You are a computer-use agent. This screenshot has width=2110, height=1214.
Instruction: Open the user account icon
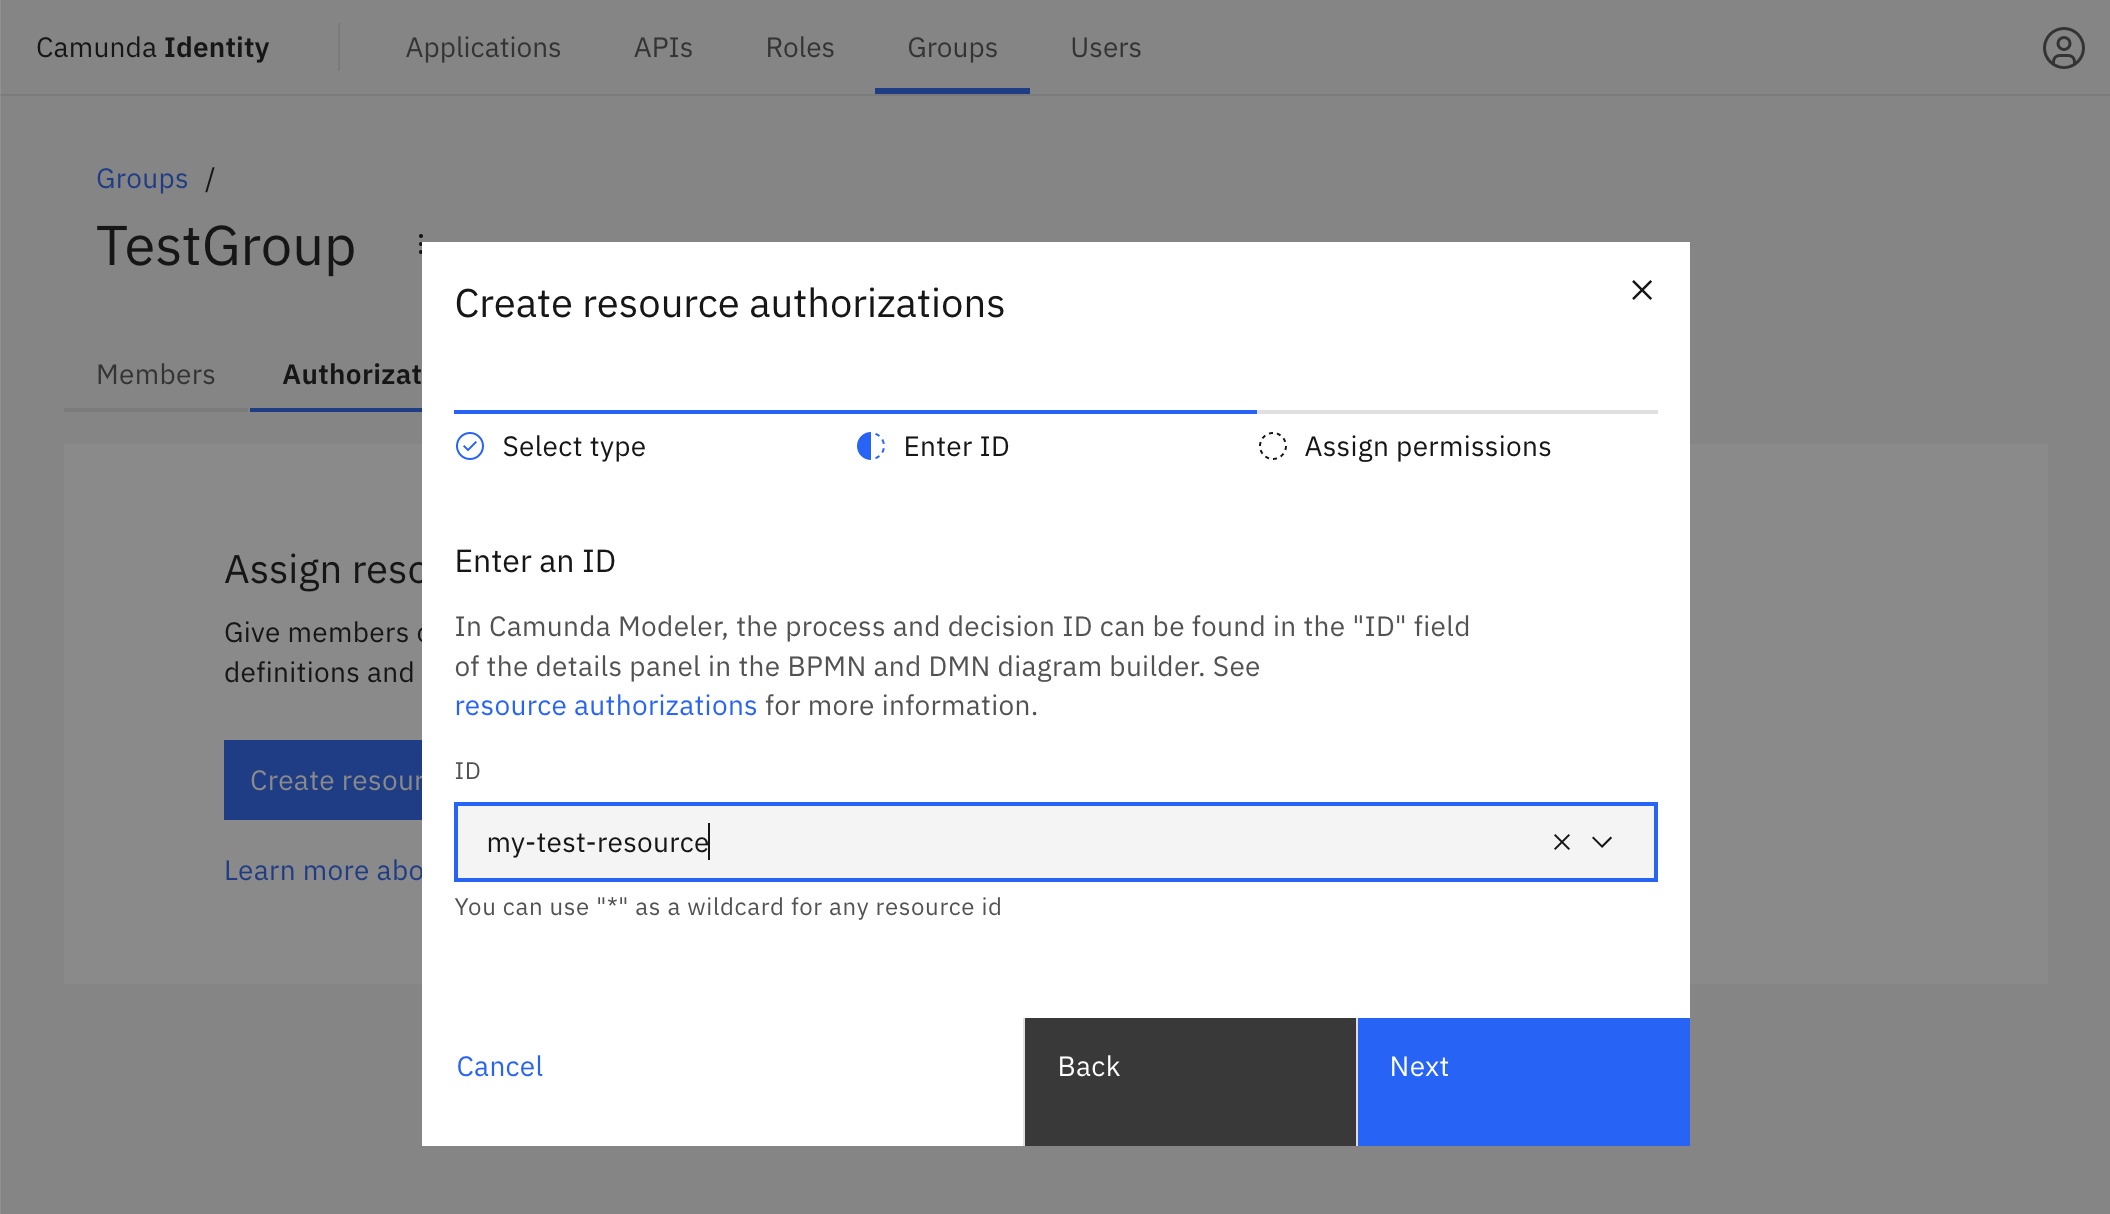(x=2061, y=46)
